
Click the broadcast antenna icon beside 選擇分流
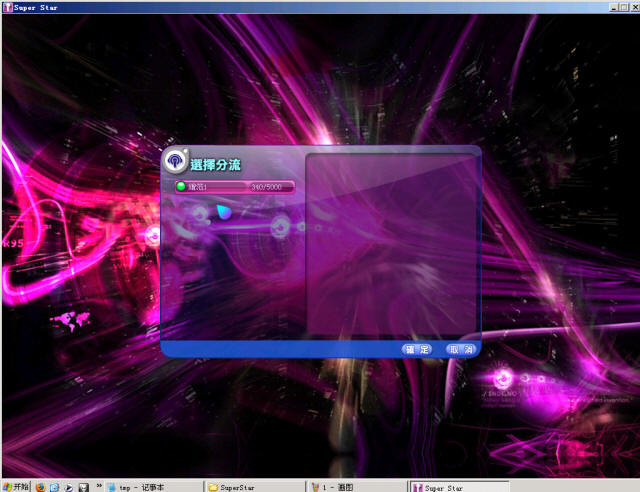[176, 161]
